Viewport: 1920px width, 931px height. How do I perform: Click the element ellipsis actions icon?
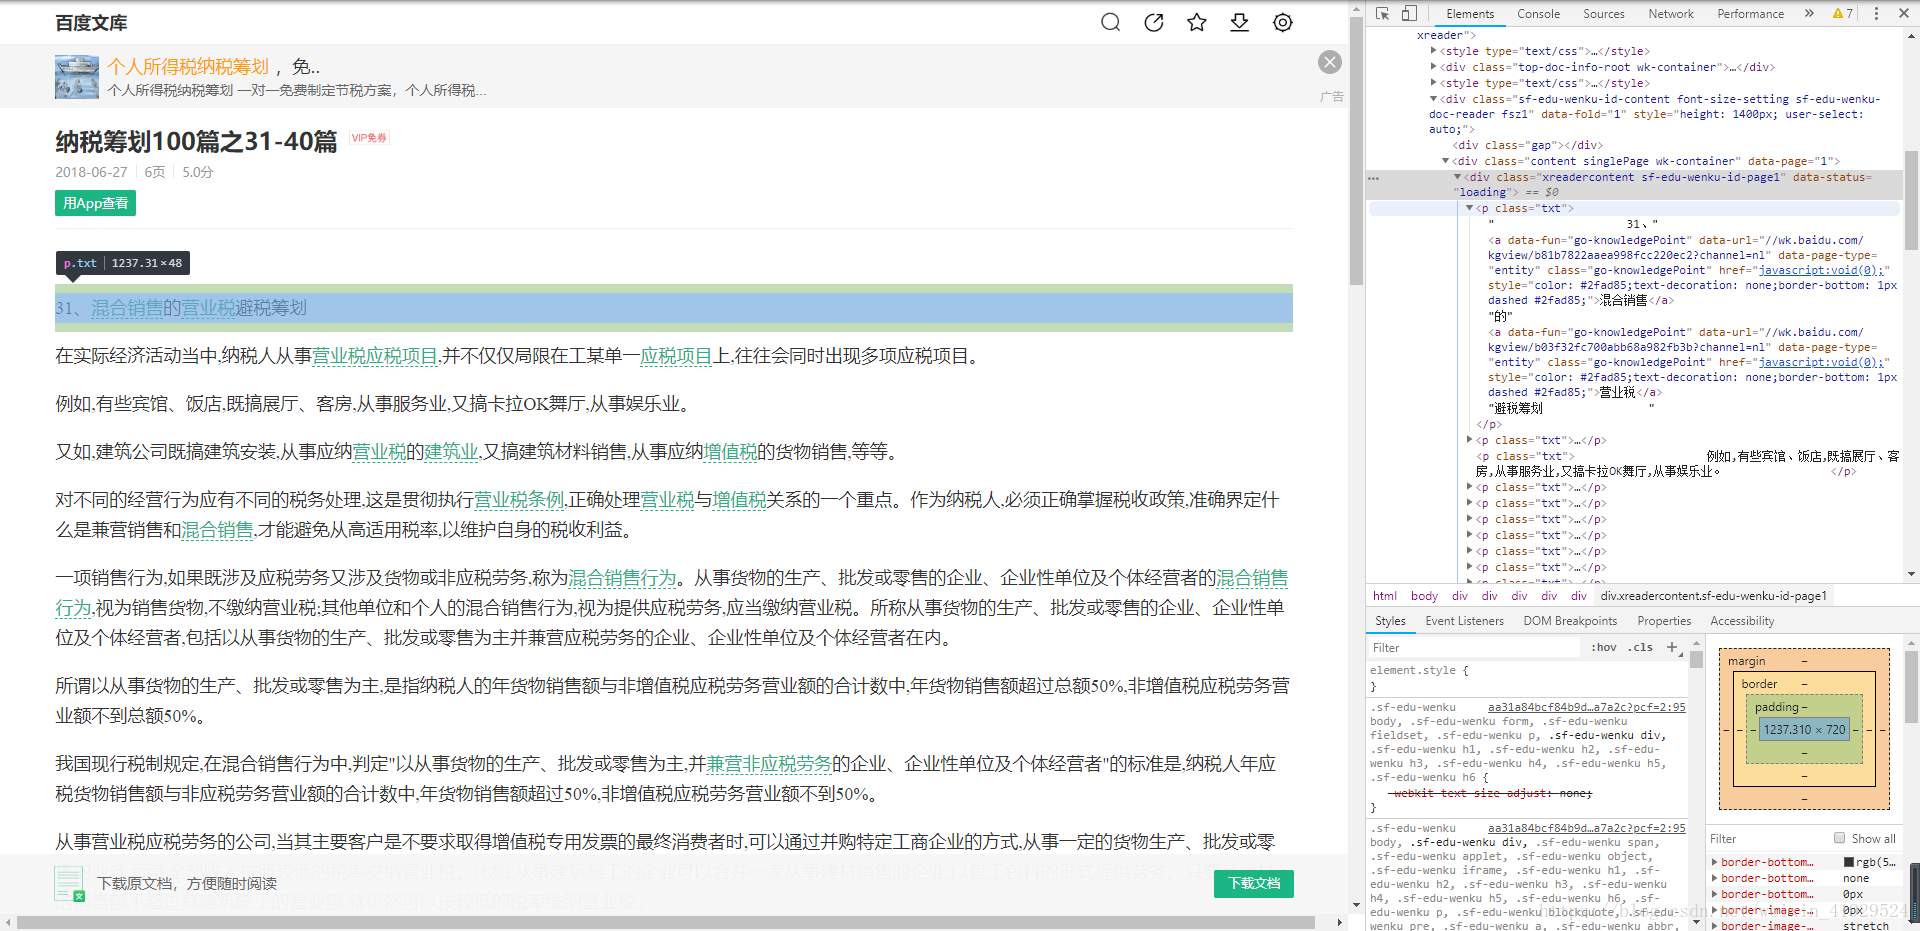click(x=1374, y=178)
